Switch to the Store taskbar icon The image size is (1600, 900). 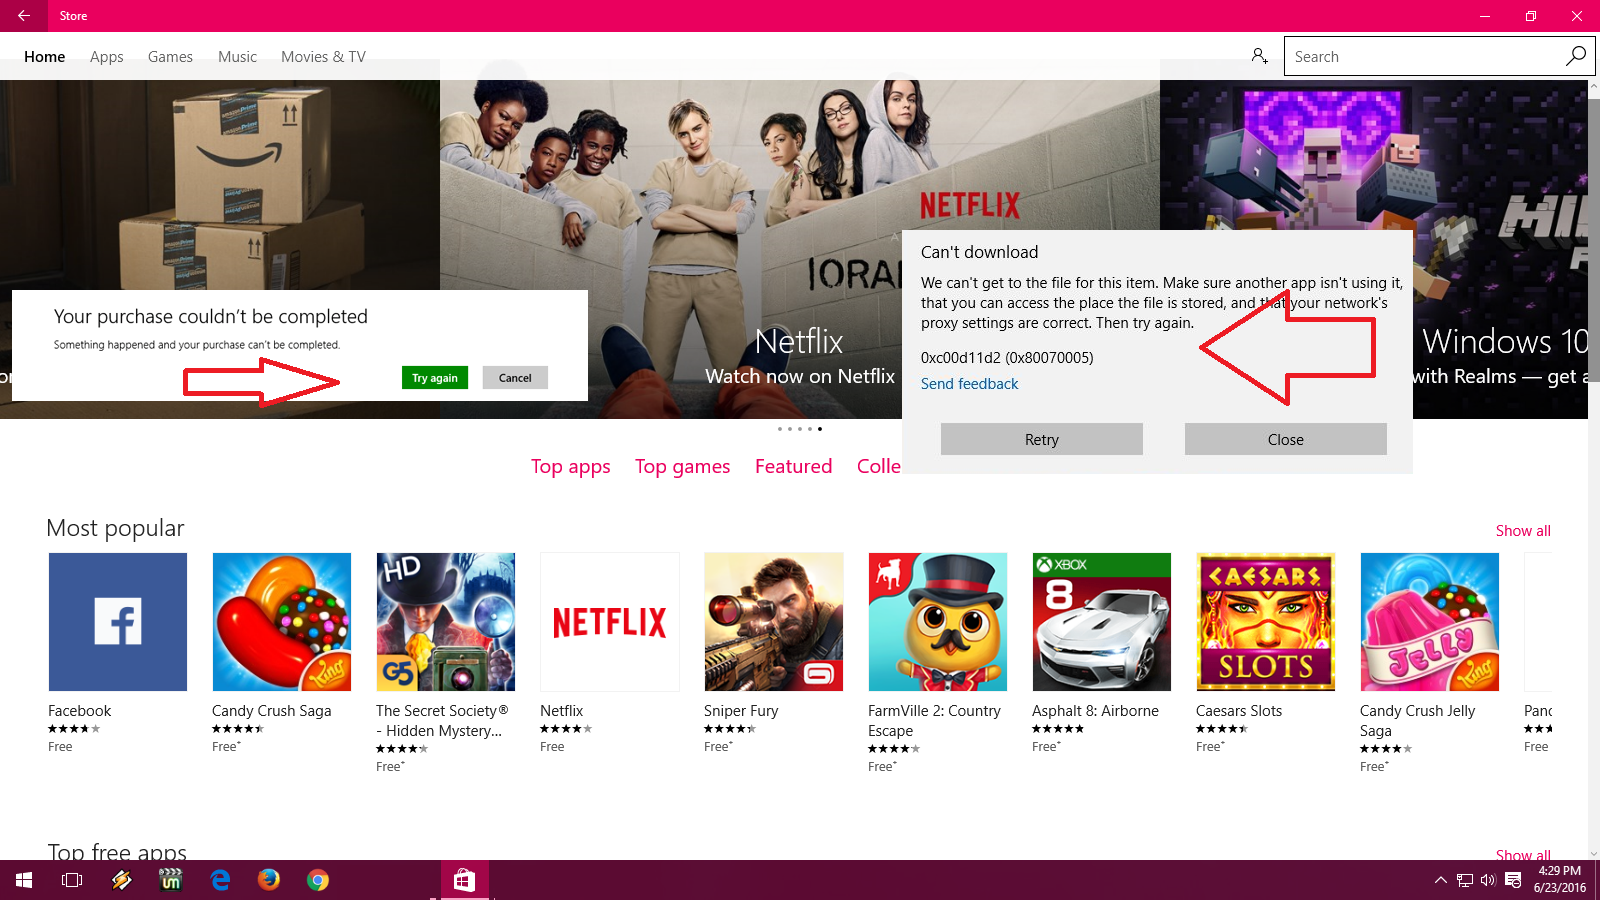(x=464, y=880)
